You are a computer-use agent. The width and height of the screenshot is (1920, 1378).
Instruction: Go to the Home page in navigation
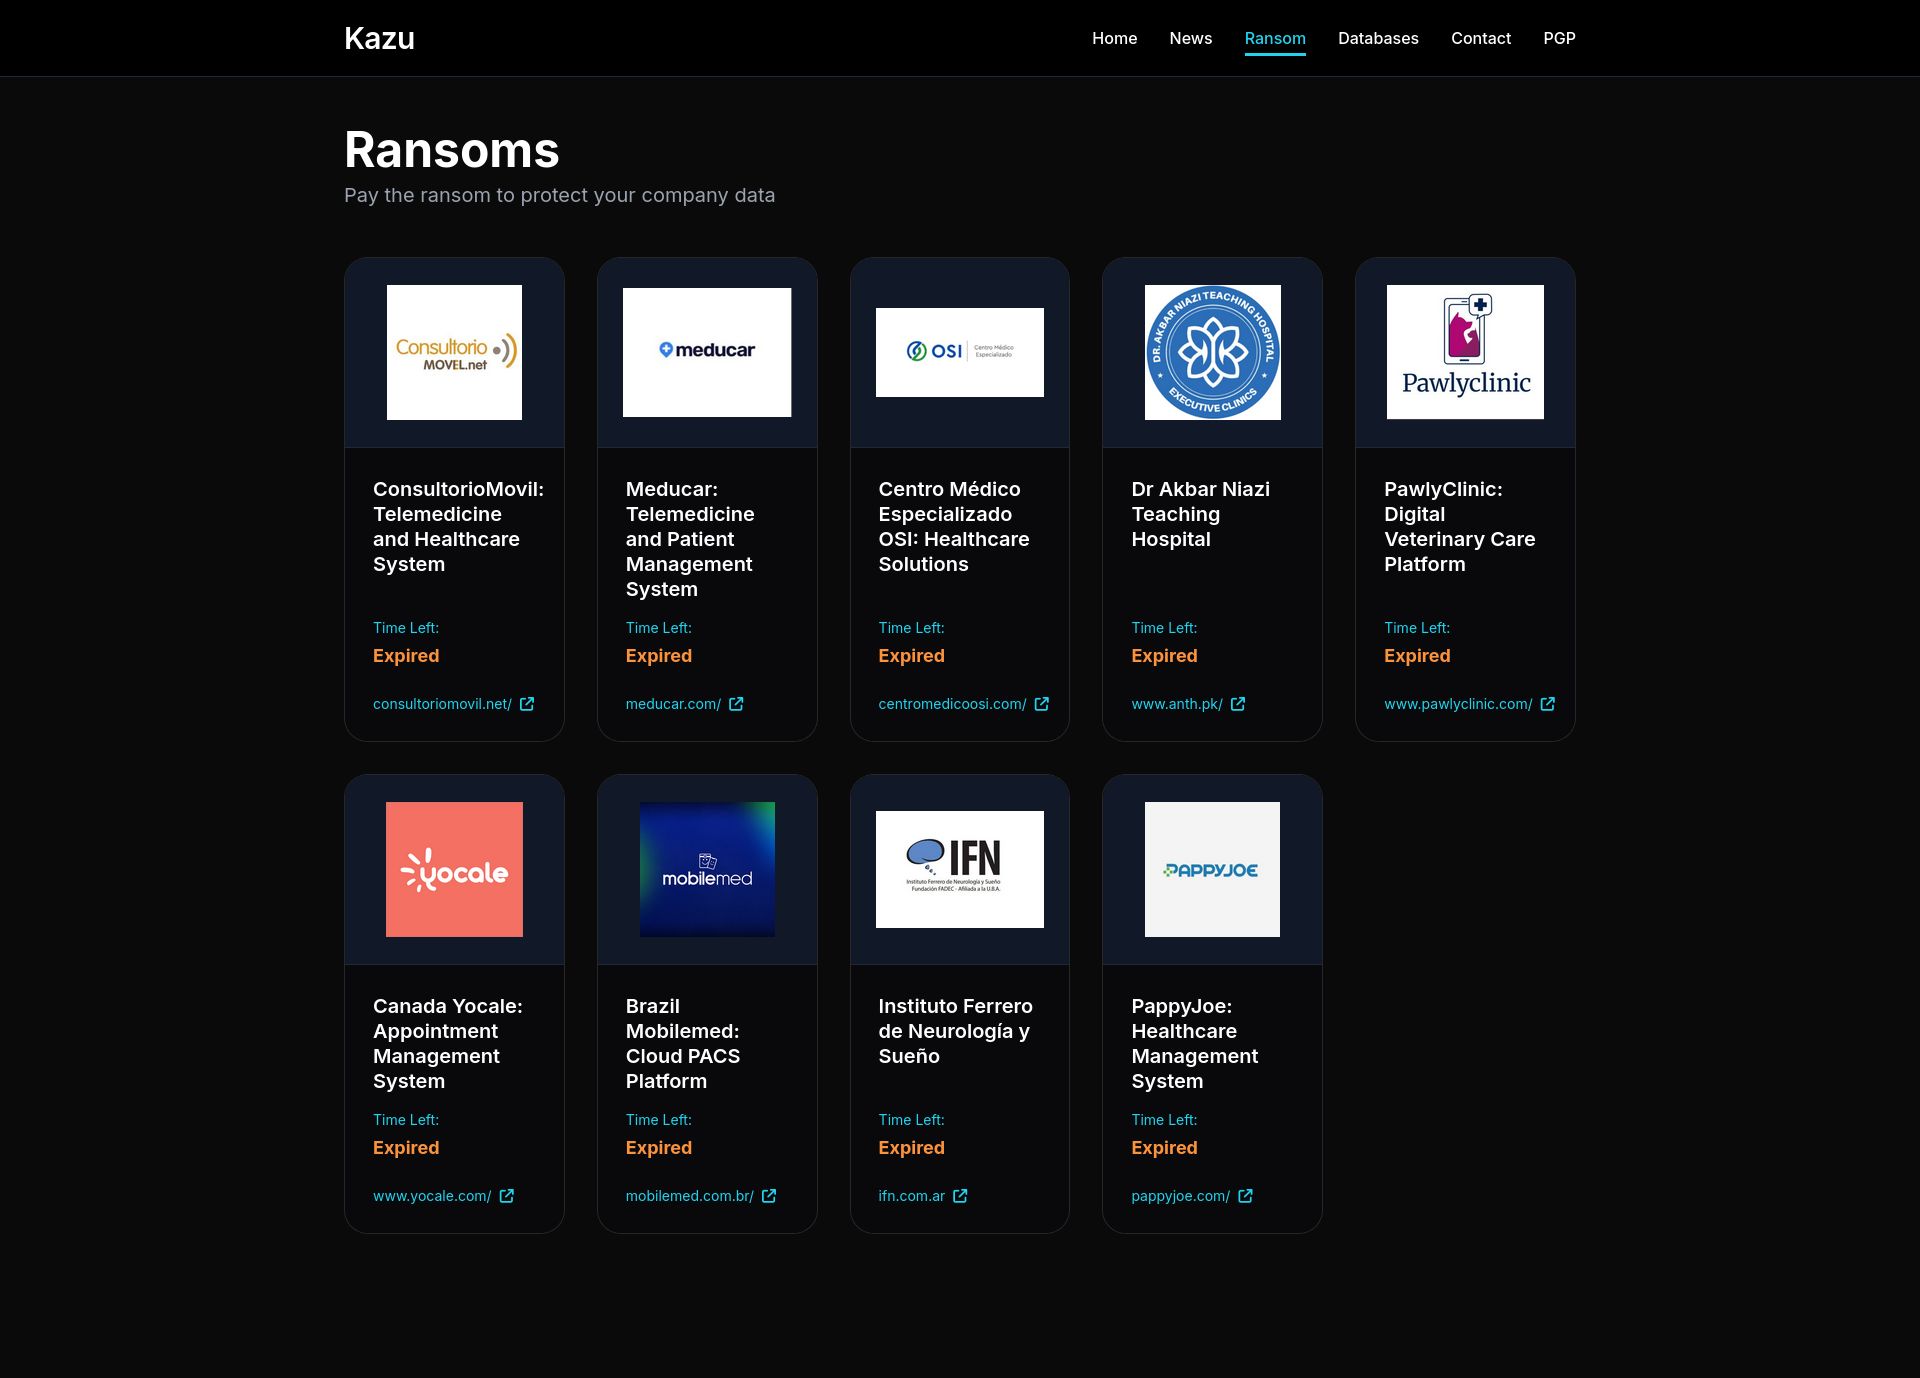(x=1114, y=38)
